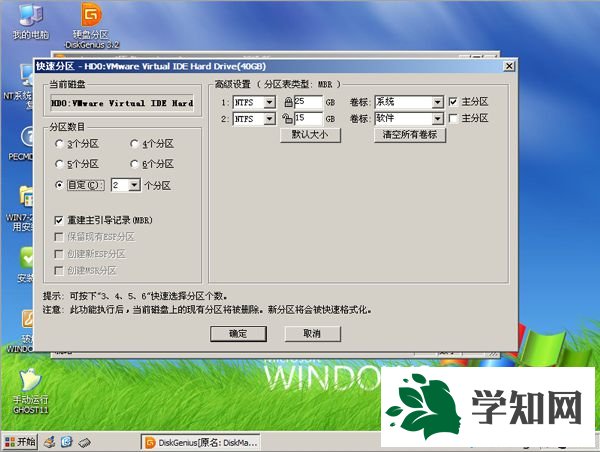
Task: Click the size field showing 25 GB
Action: click(x=308, y=102)
